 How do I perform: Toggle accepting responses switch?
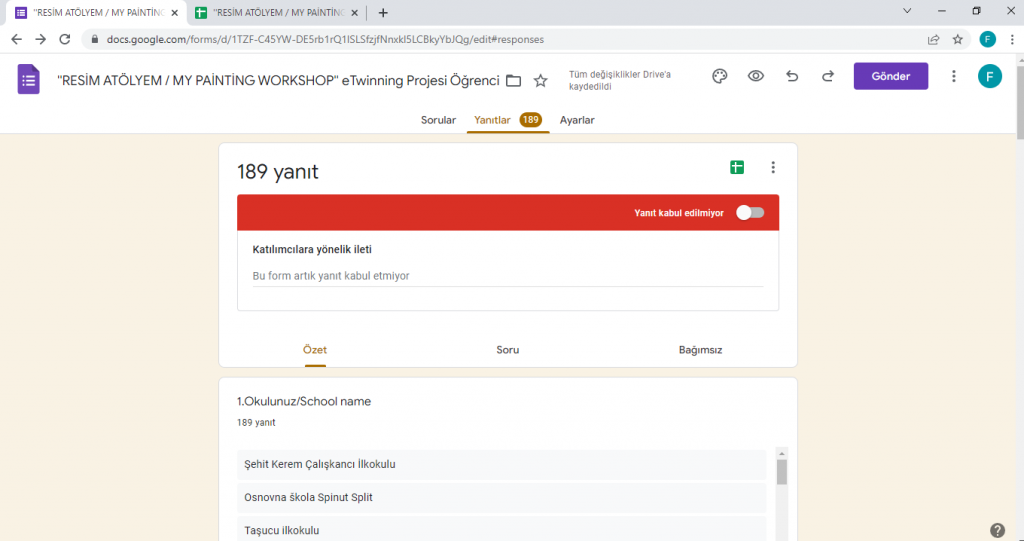point(749,212)
